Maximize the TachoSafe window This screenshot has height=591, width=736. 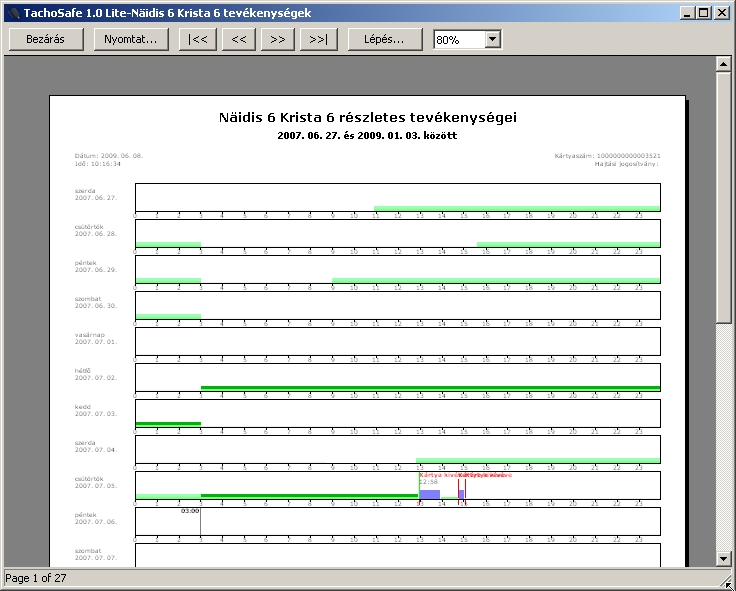tap(704, 13)
